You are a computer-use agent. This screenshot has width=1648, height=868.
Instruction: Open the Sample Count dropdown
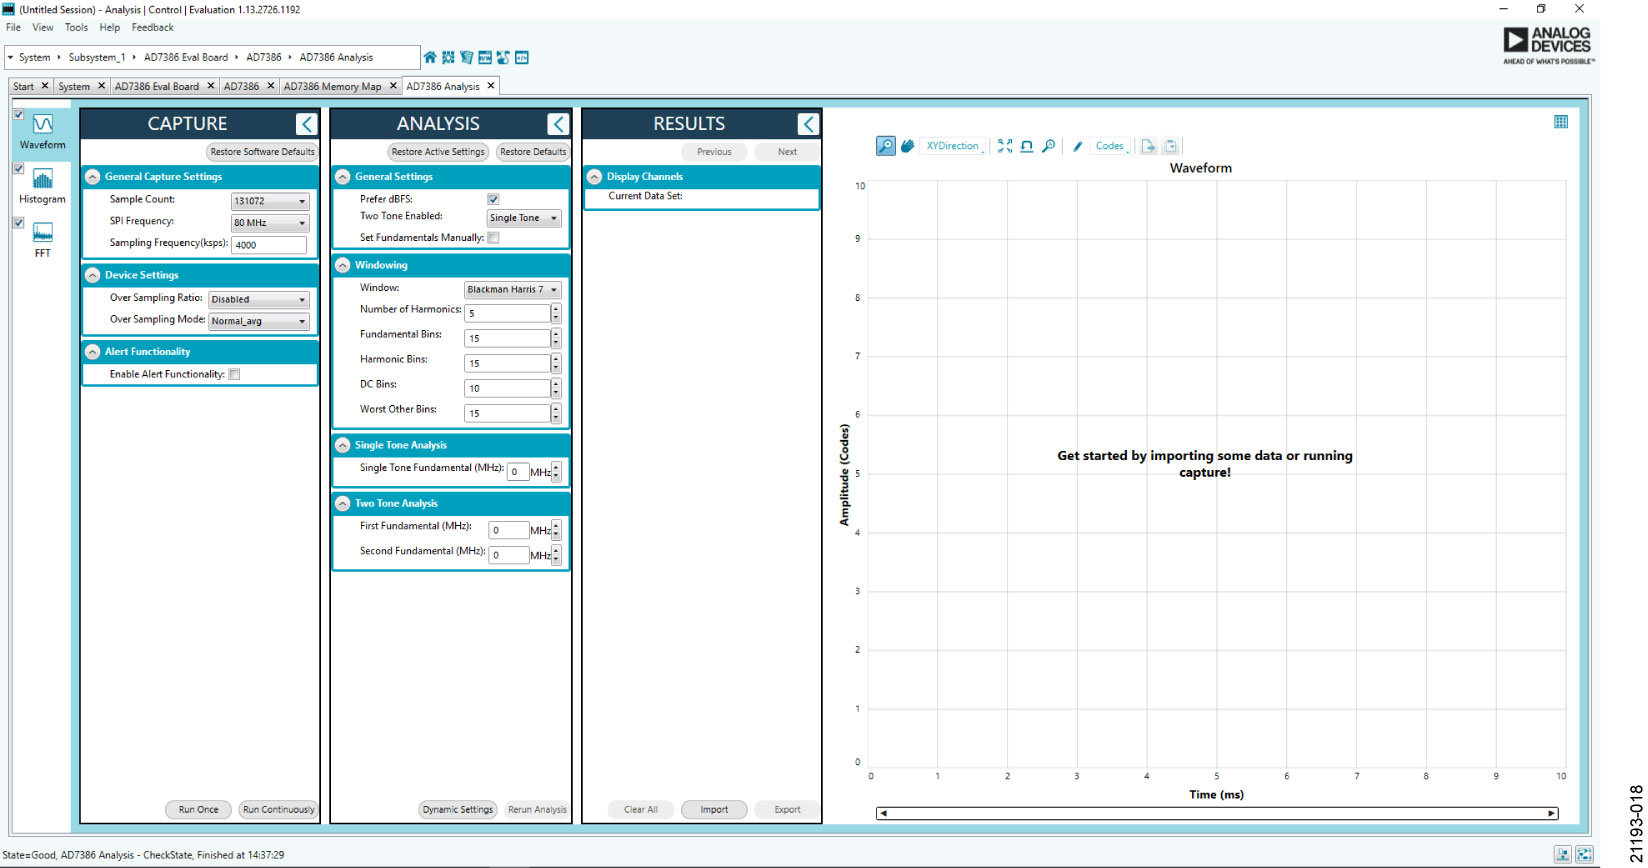tap(270, 201)
